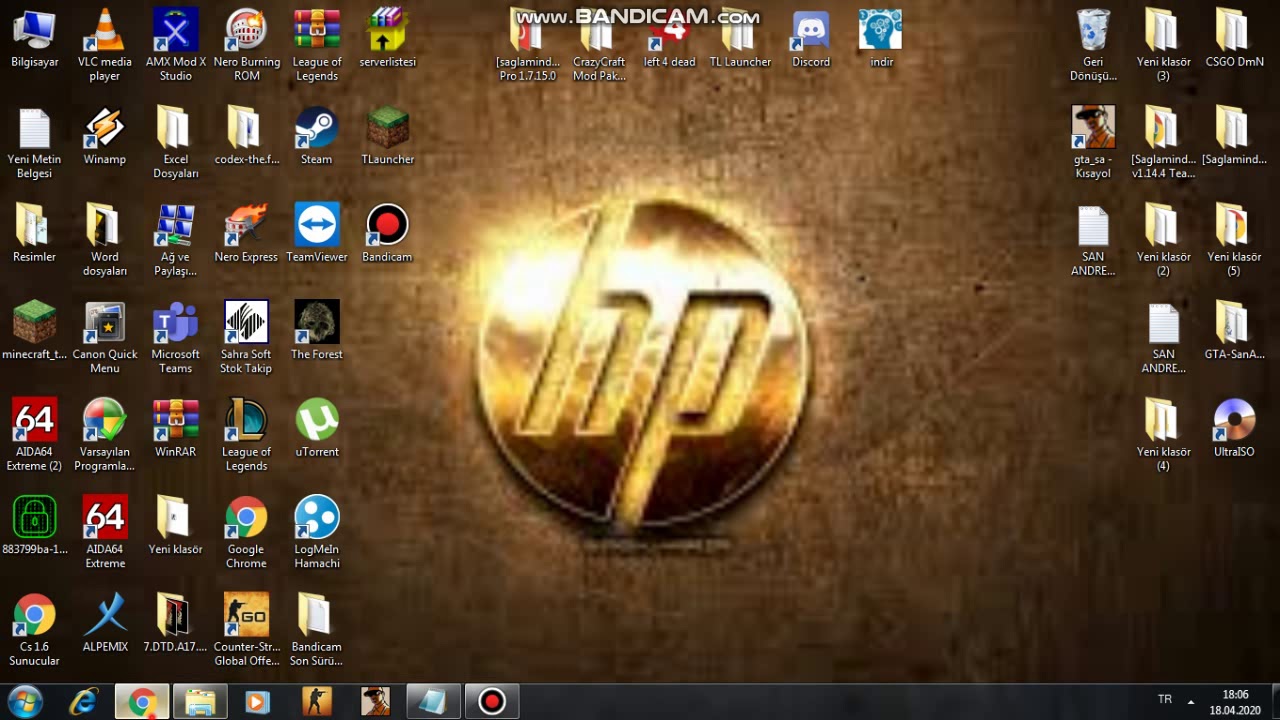Open Canon Quick Menu shortcut
1280x720 pixels.
tap(104, 337)
